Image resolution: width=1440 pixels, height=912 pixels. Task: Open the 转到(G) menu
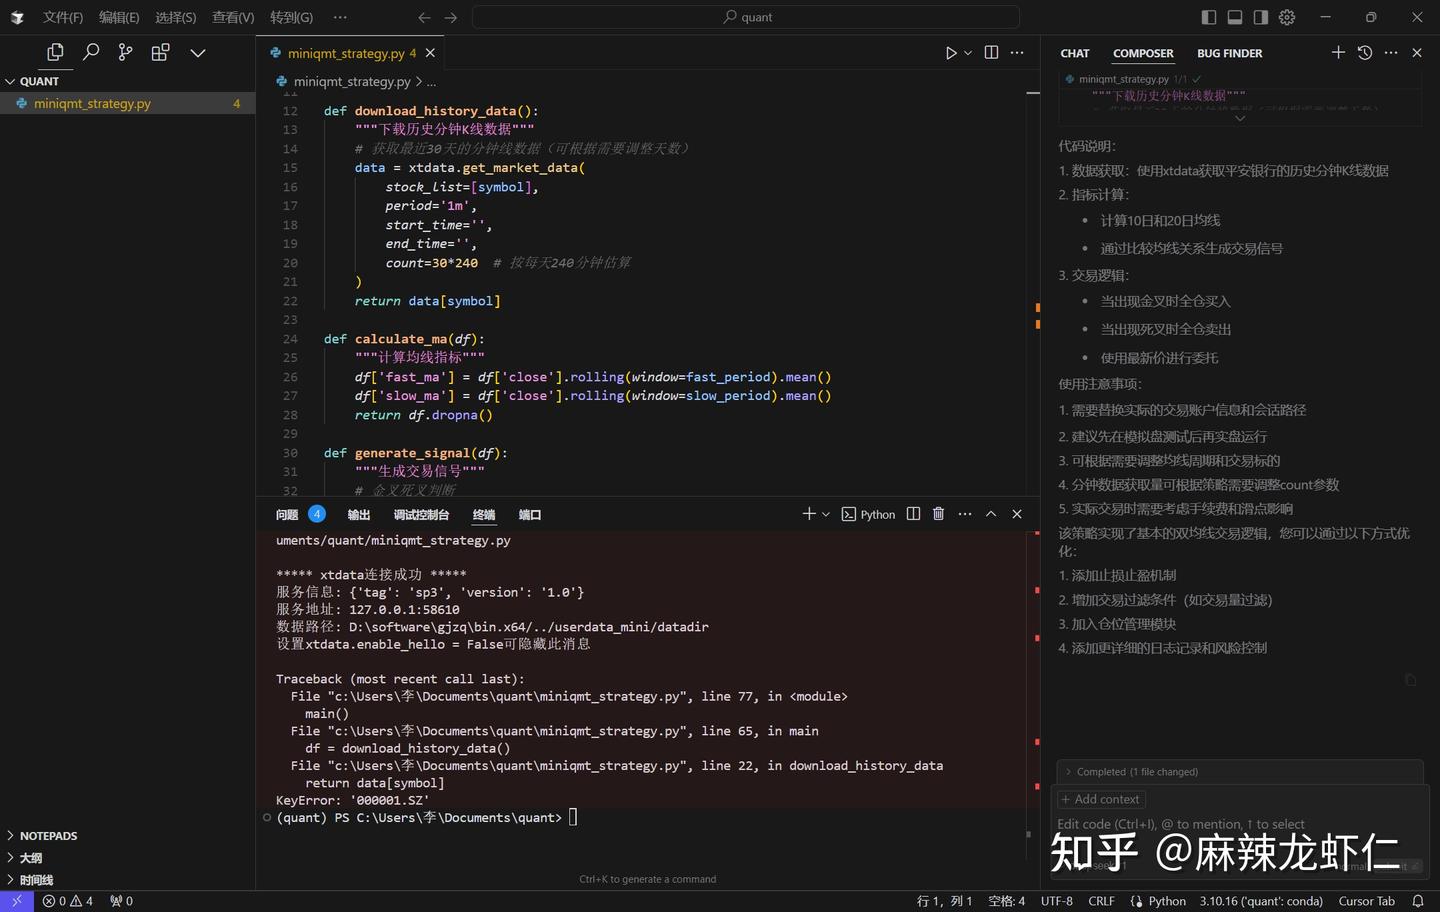pos(291,17)
